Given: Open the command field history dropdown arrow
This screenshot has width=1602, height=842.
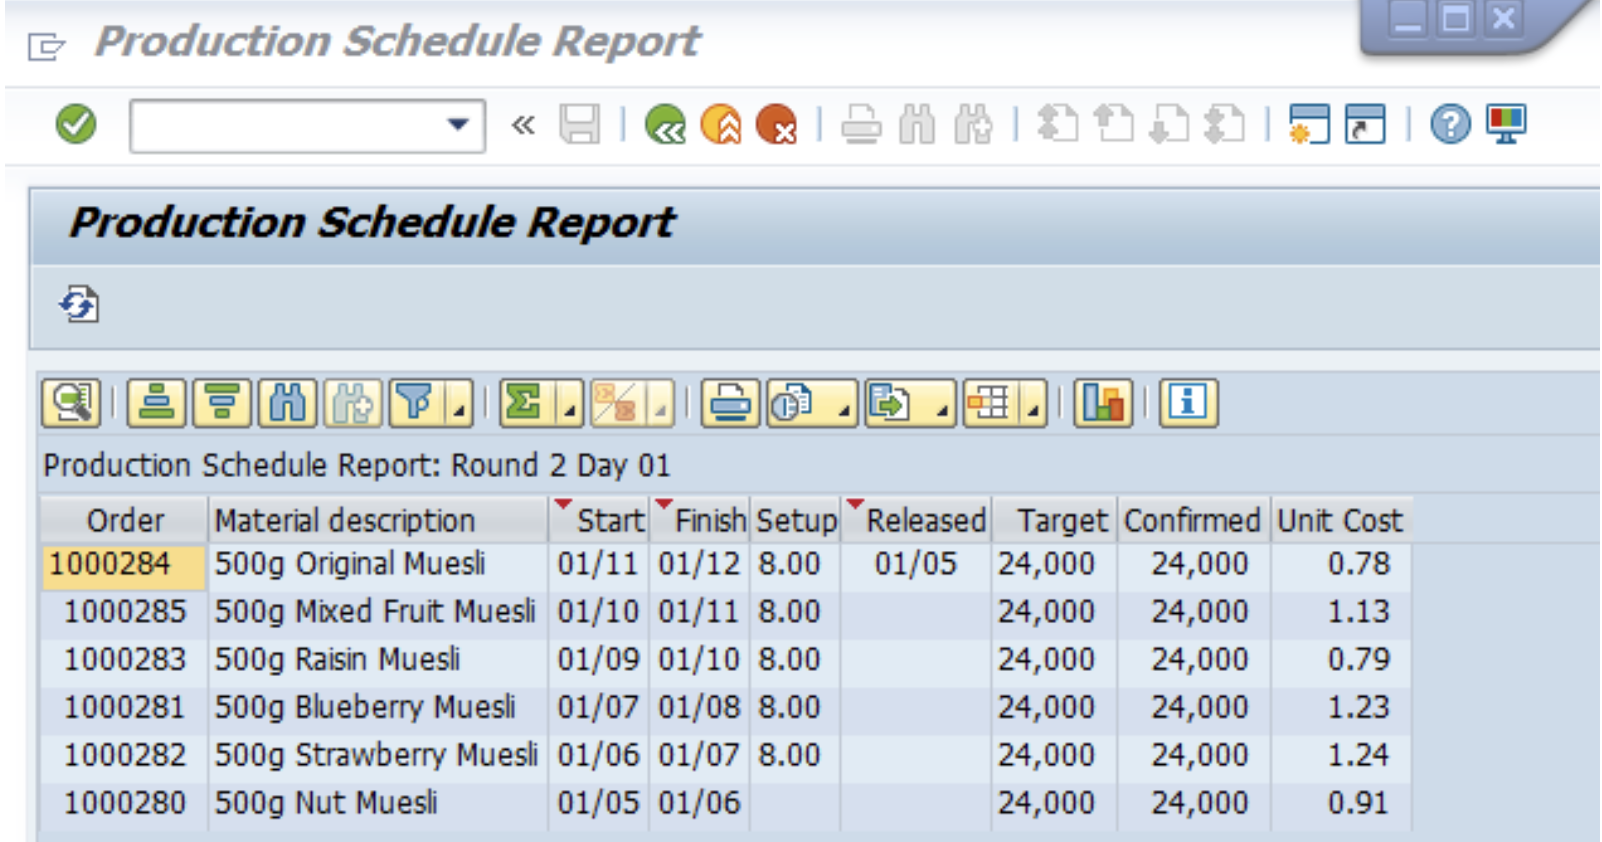Looking at the screenshot, I should click(458, 125).
